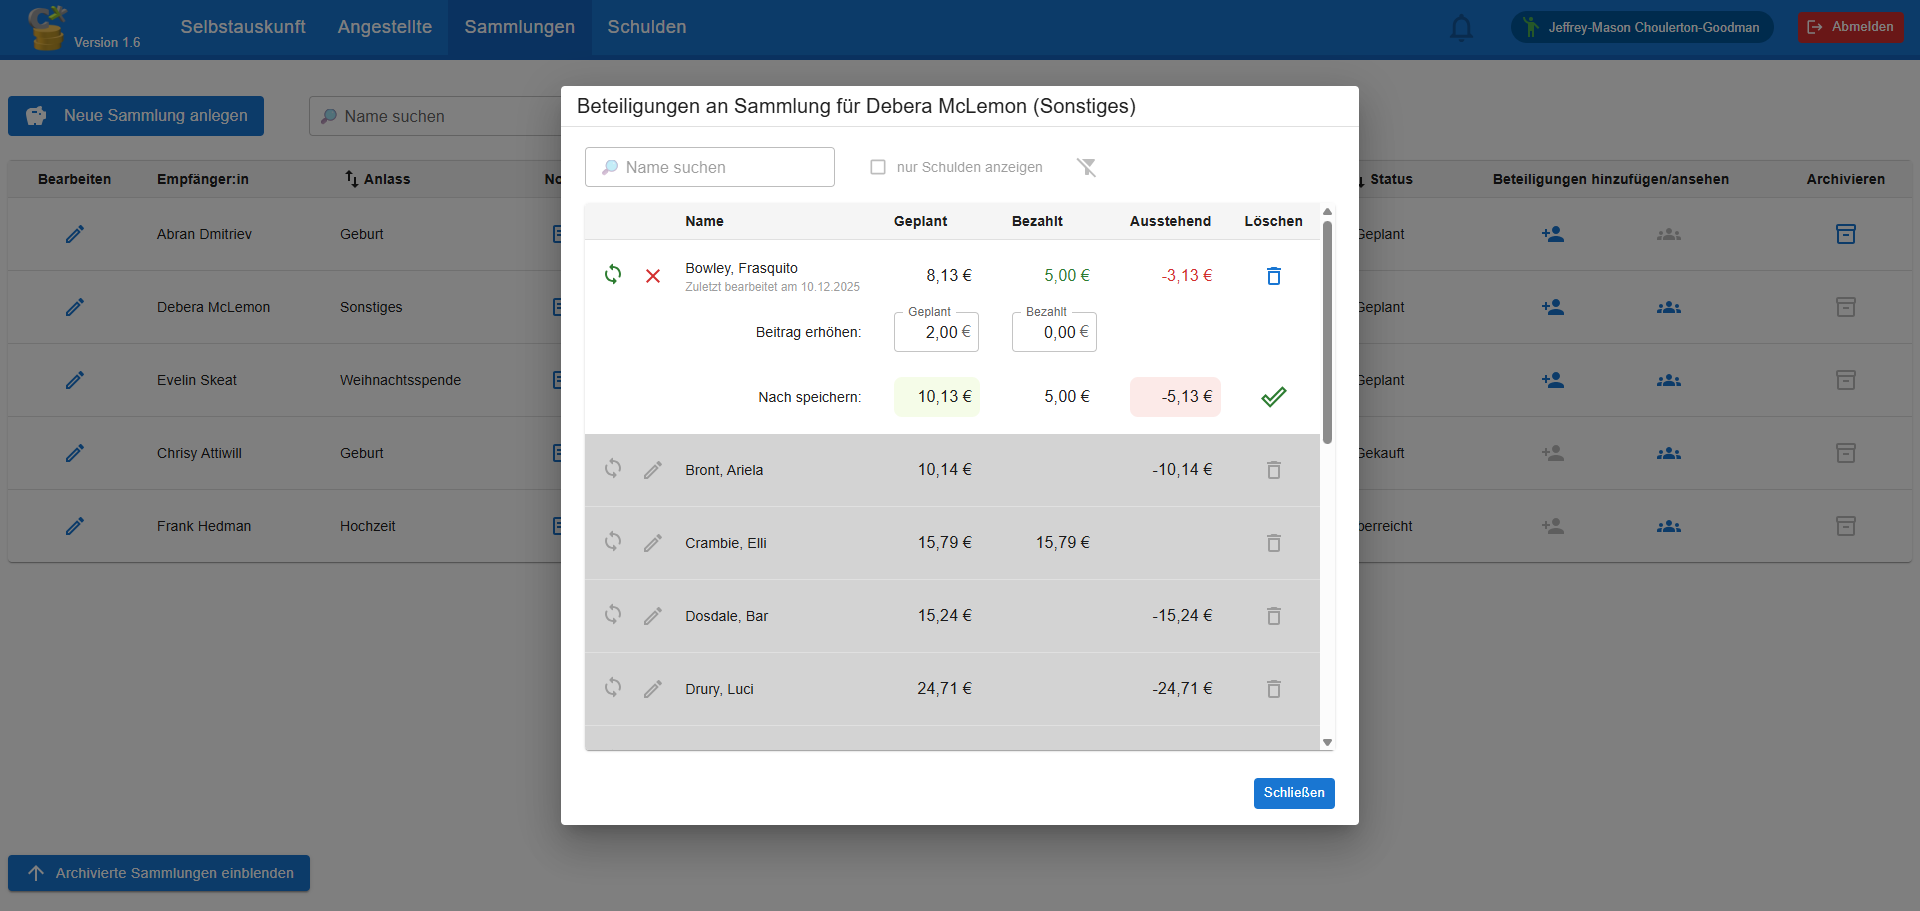Screen dimensions: 1920x911
Task: Open the notification bell
Action: coord(1461,28)
